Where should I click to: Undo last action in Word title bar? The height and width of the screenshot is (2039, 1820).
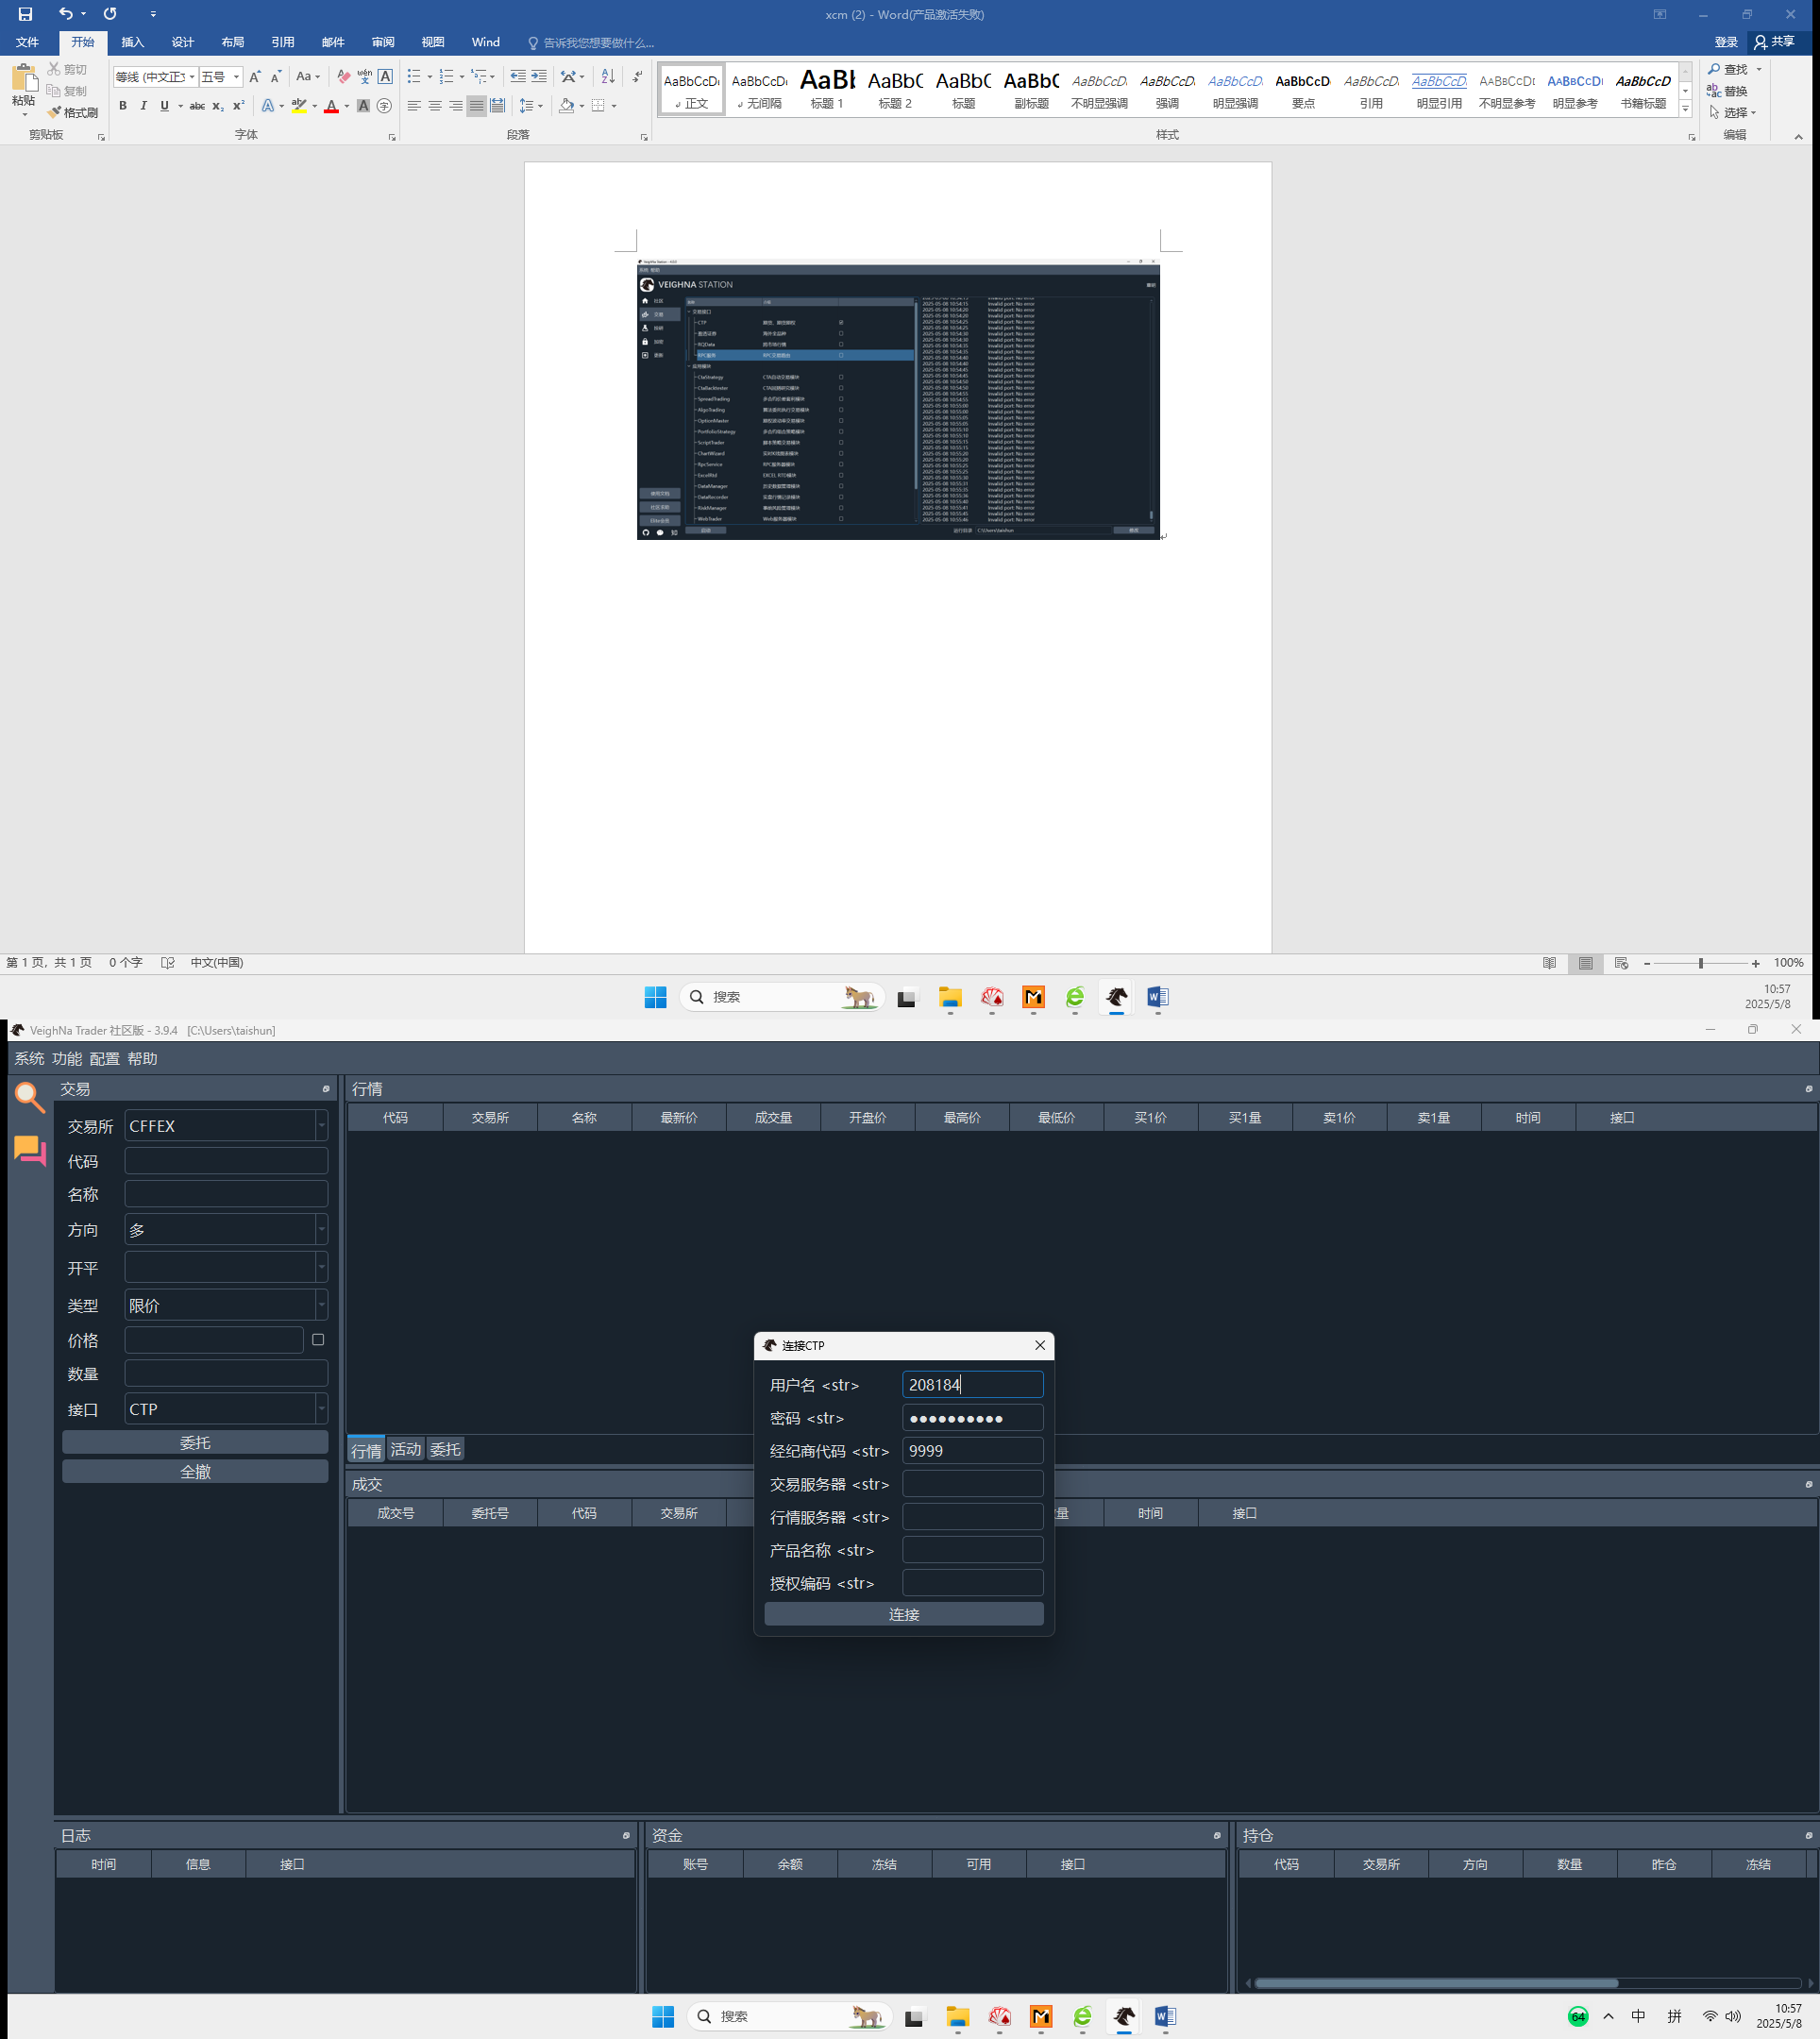tap(65, 14)
